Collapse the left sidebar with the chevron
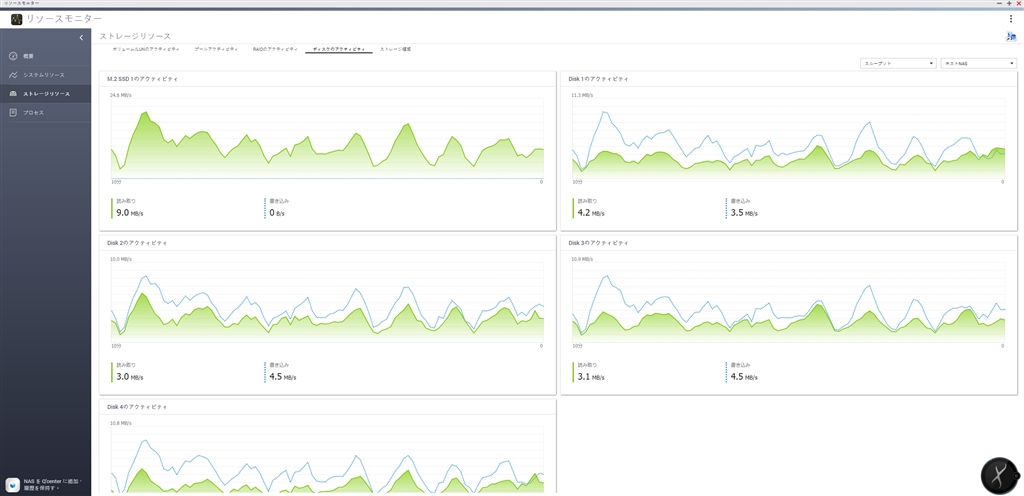Viewport: 1024px width, 496px height. coord(81,37)
